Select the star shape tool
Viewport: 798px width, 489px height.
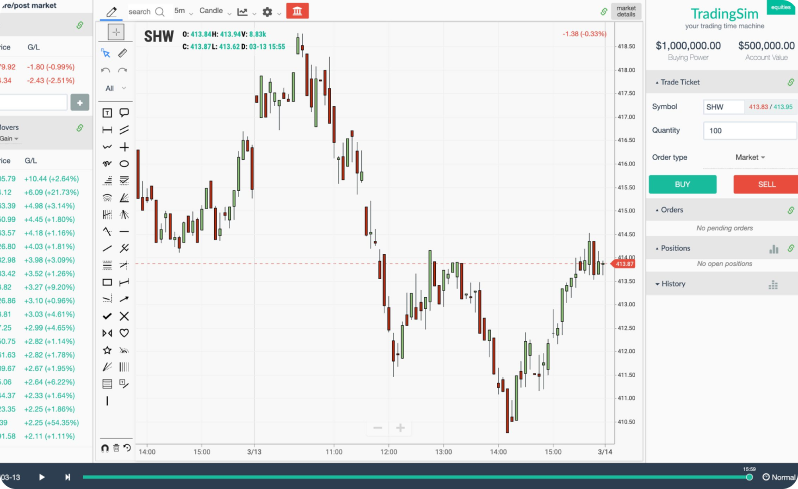pyautogui.click(x=107, y=350)
